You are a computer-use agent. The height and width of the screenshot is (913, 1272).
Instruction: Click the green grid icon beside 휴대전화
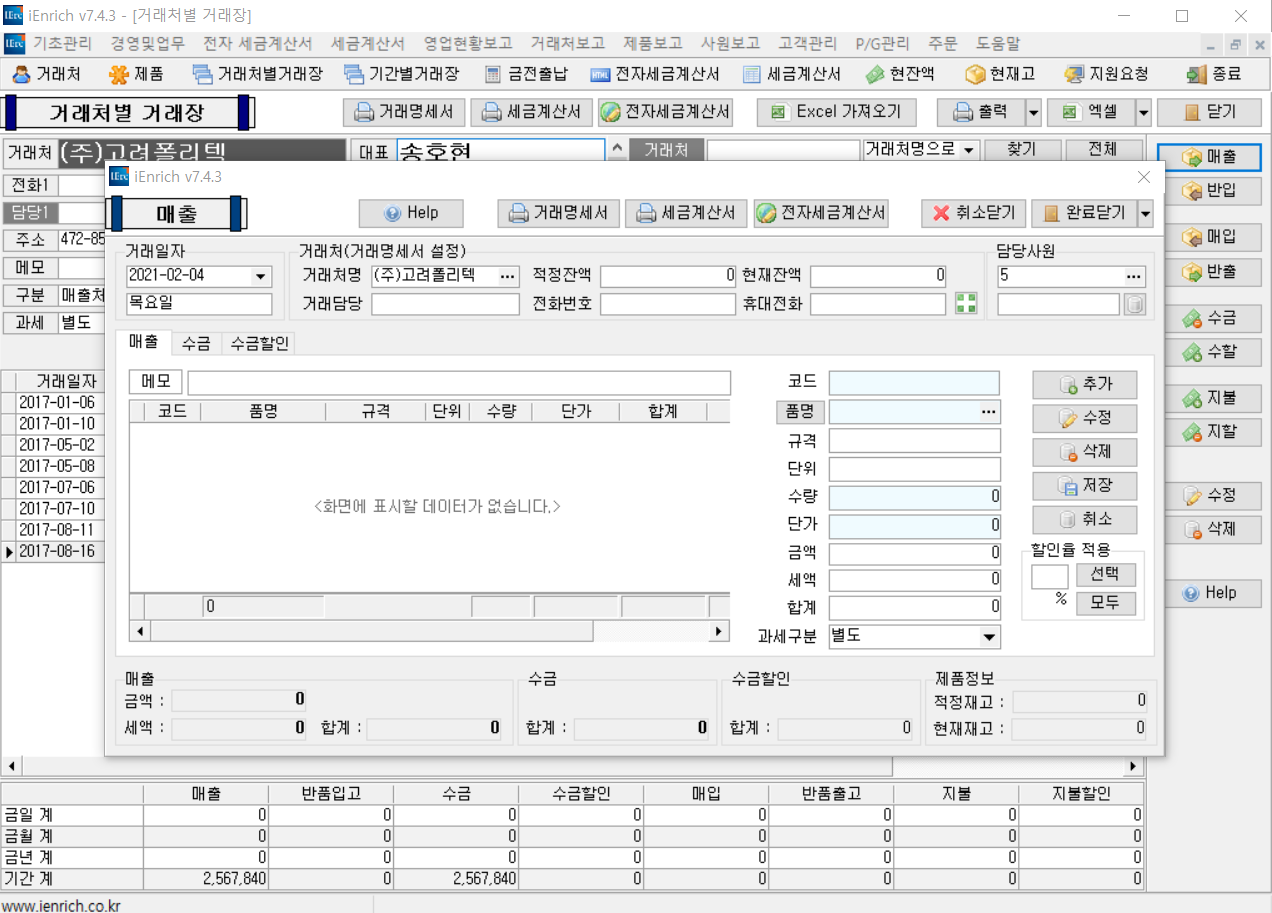coord(966,304)
